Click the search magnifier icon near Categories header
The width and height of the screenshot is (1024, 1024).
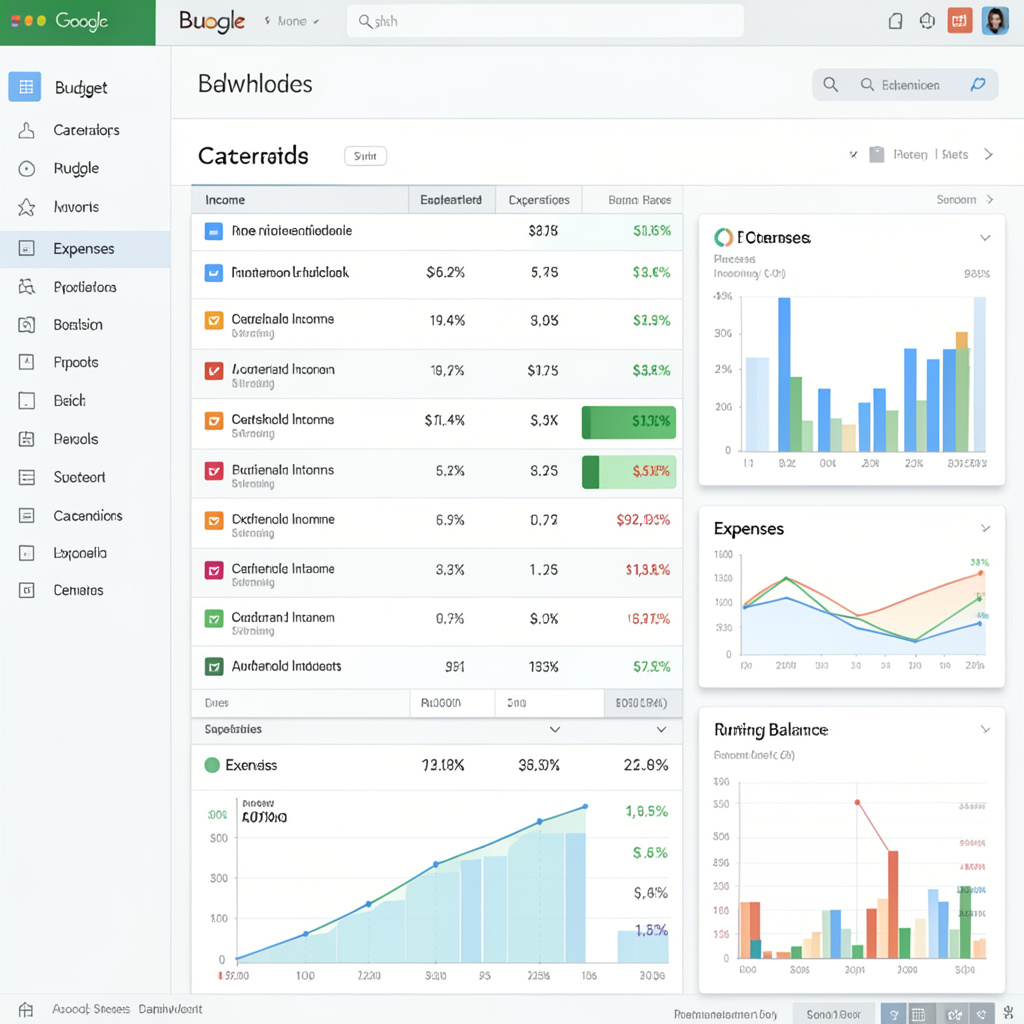pyautogui.click(x=831, y=84)
